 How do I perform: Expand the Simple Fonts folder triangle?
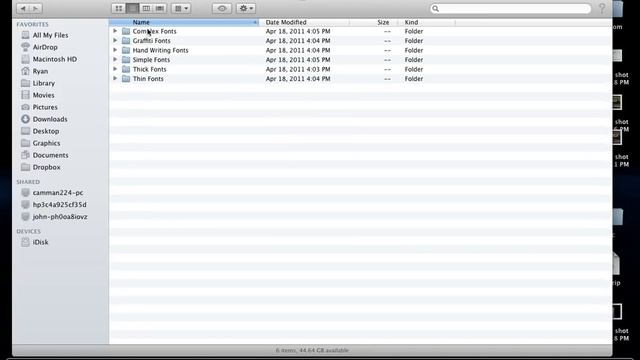point(115,60)
